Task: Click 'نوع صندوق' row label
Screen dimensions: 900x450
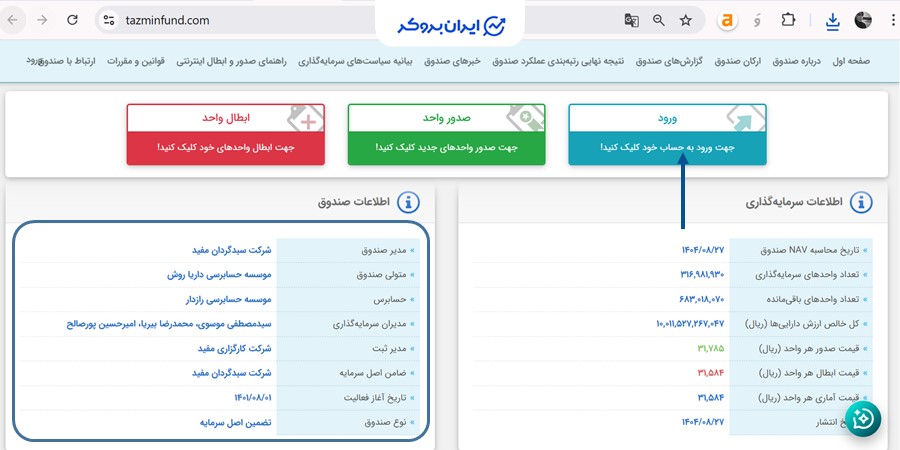Action: coord(385,422)
